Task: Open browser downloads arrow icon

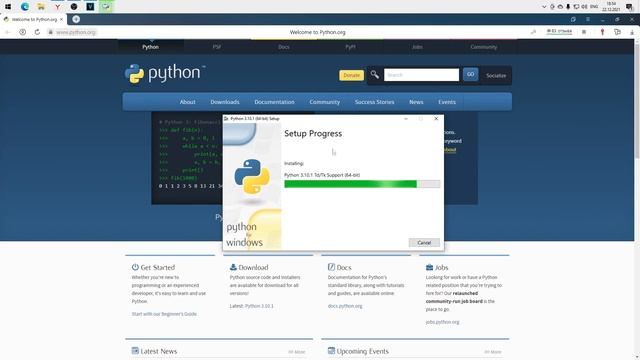Action: (631, 32)
